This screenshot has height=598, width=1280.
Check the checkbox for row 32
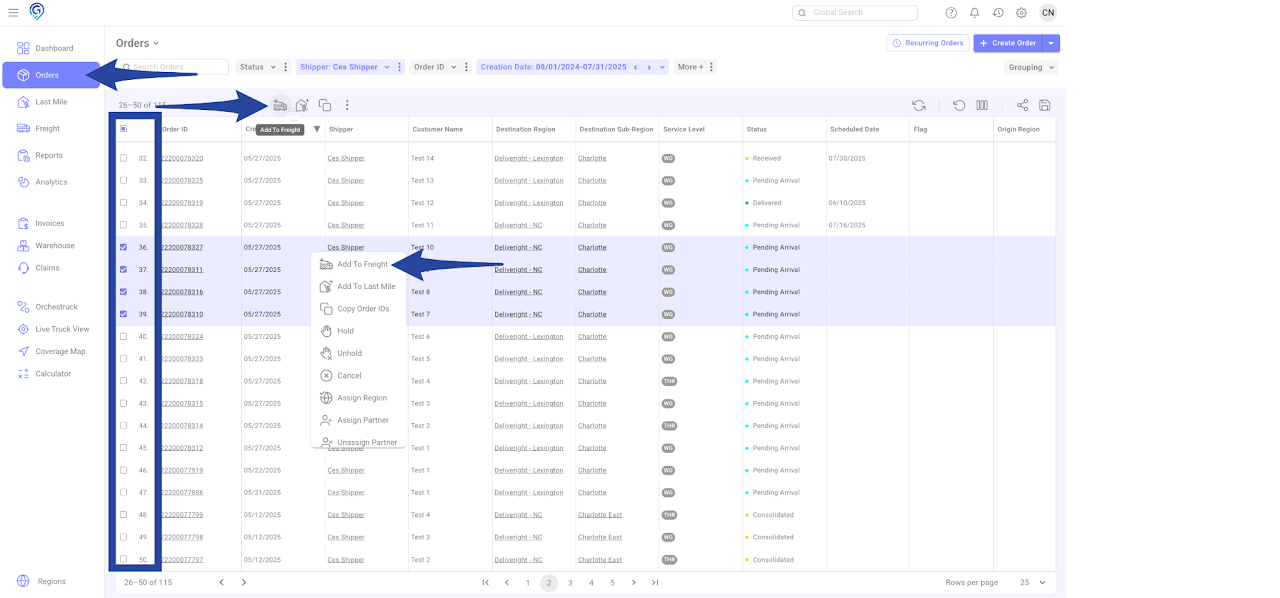123,158
